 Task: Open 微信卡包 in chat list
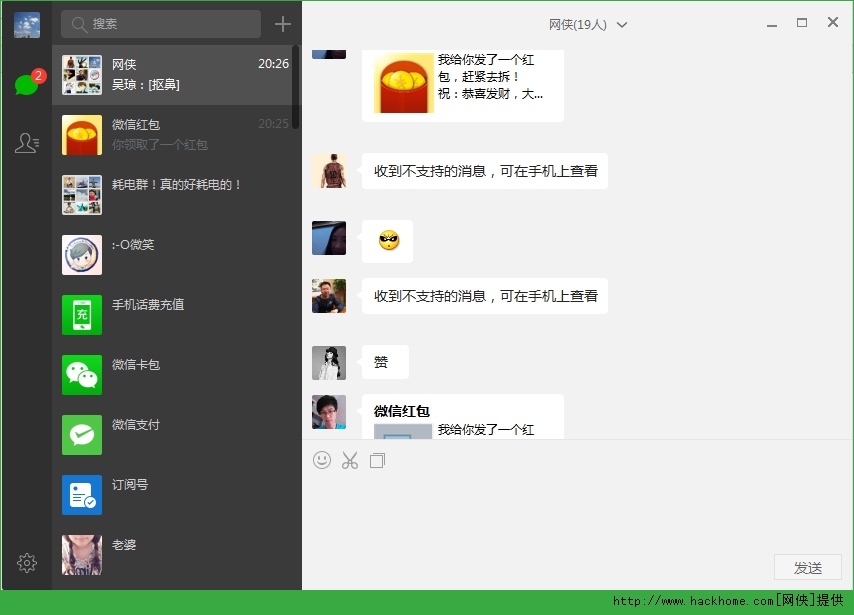(175, 375)
